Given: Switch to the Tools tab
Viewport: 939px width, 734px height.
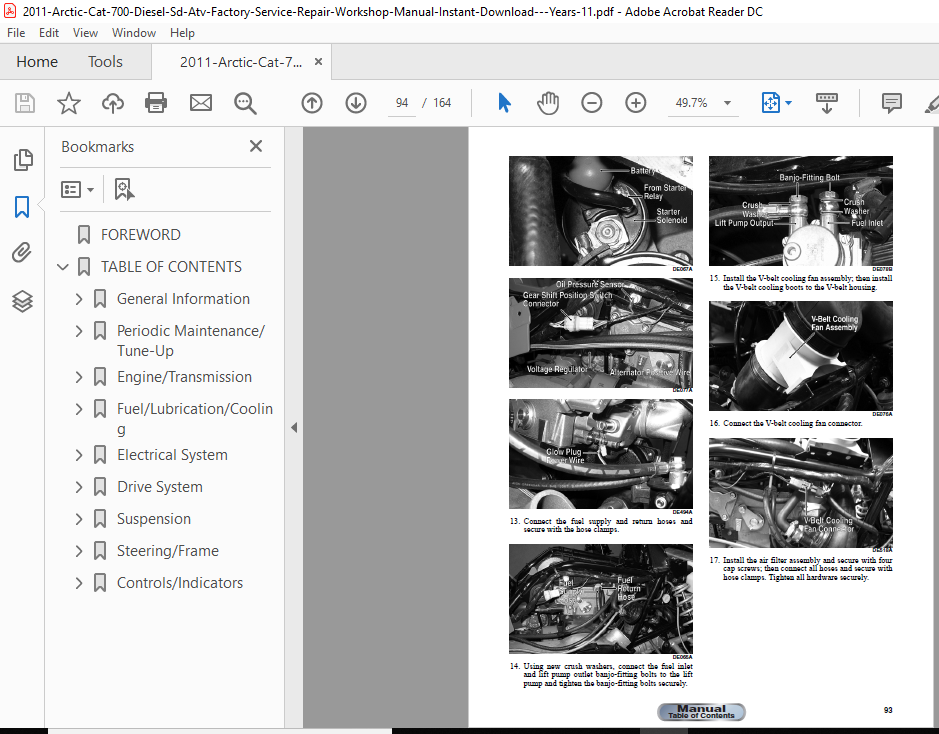Looking at the screenshot, I should [x=105, y=62].
